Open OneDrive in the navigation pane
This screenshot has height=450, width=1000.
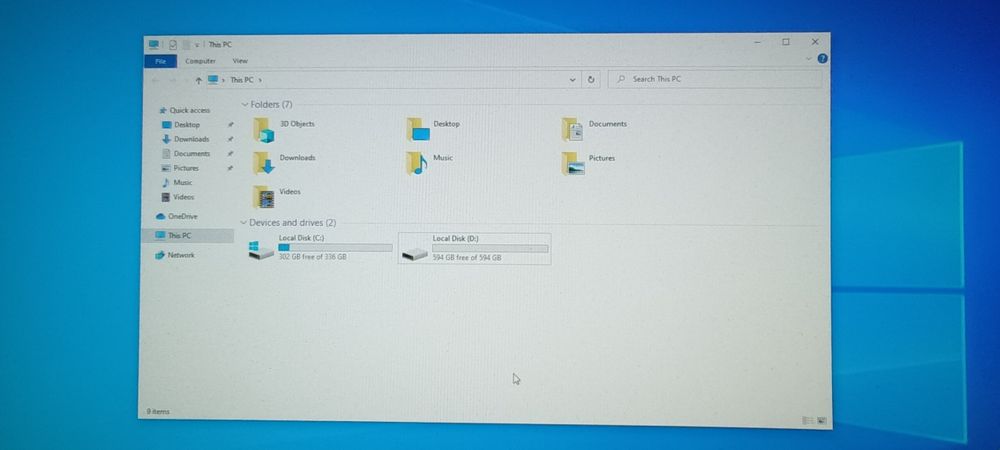pyautogui.click(x=177, y=217)
